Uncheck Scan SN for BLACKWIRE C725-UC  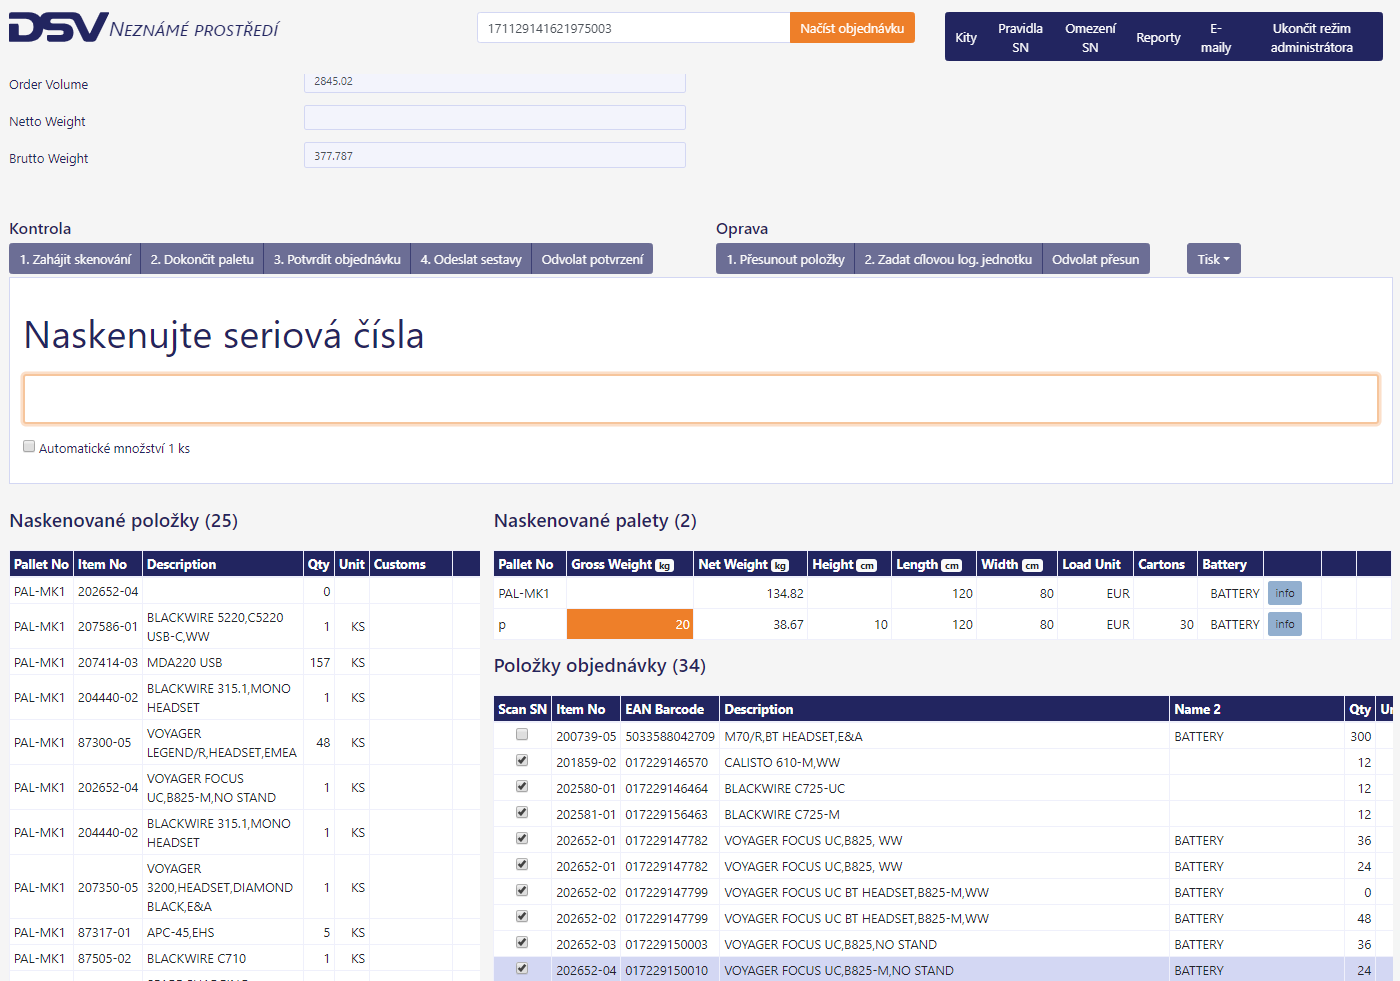tap(522, 787)
